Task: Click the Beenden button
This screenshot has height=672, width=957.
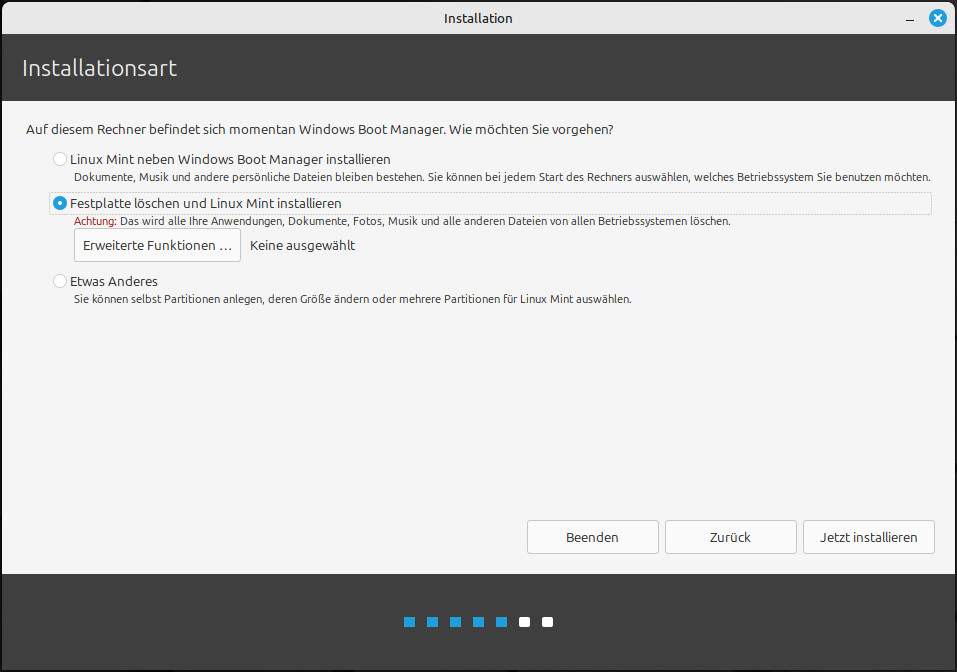Action: click(593, 537)
